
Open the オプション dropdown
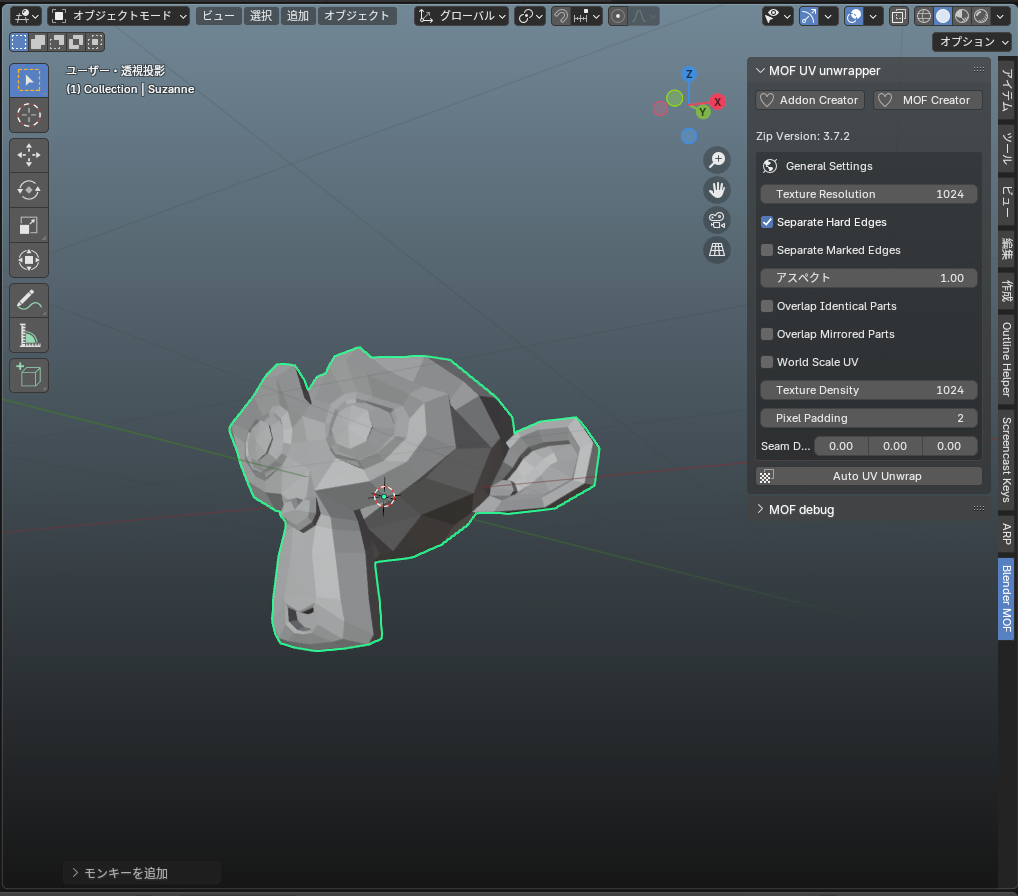[972, 42]
